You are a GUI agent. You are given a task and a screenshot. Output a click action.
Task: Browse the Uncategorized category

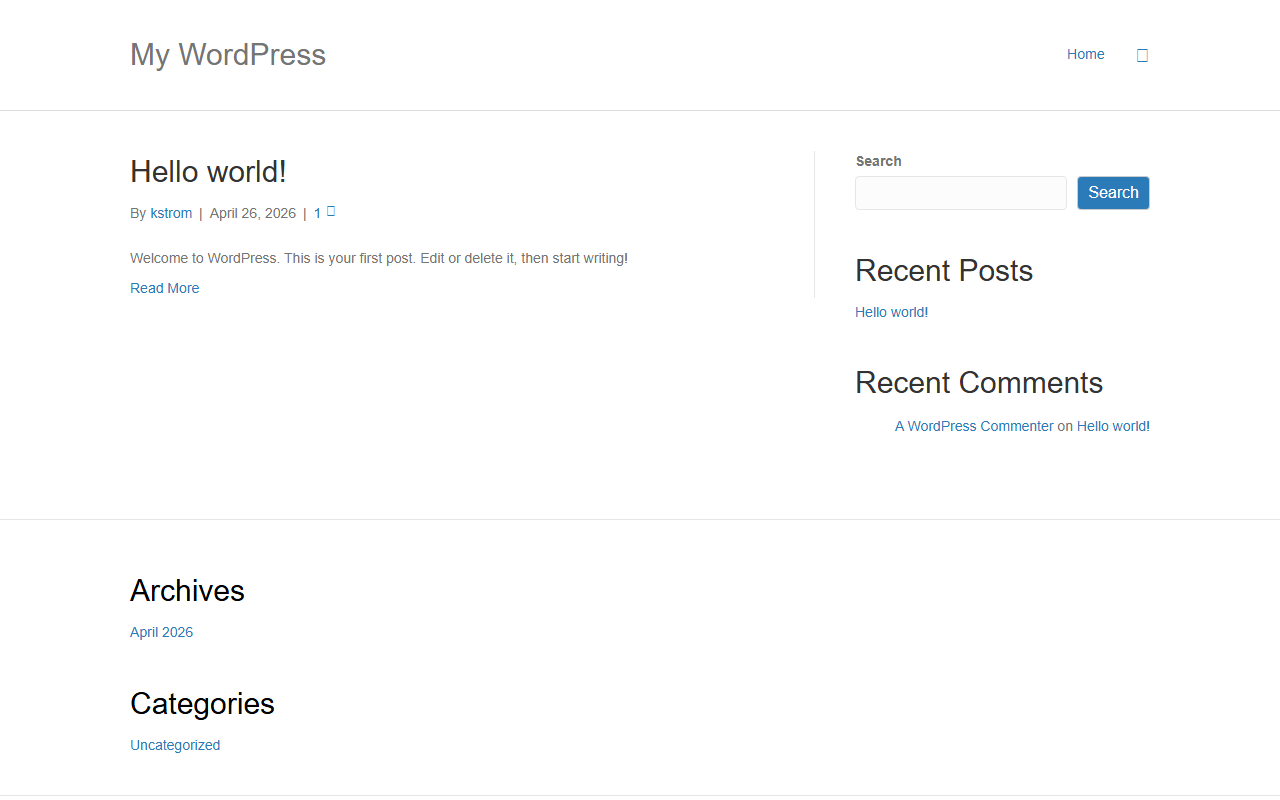pos(175,745)
